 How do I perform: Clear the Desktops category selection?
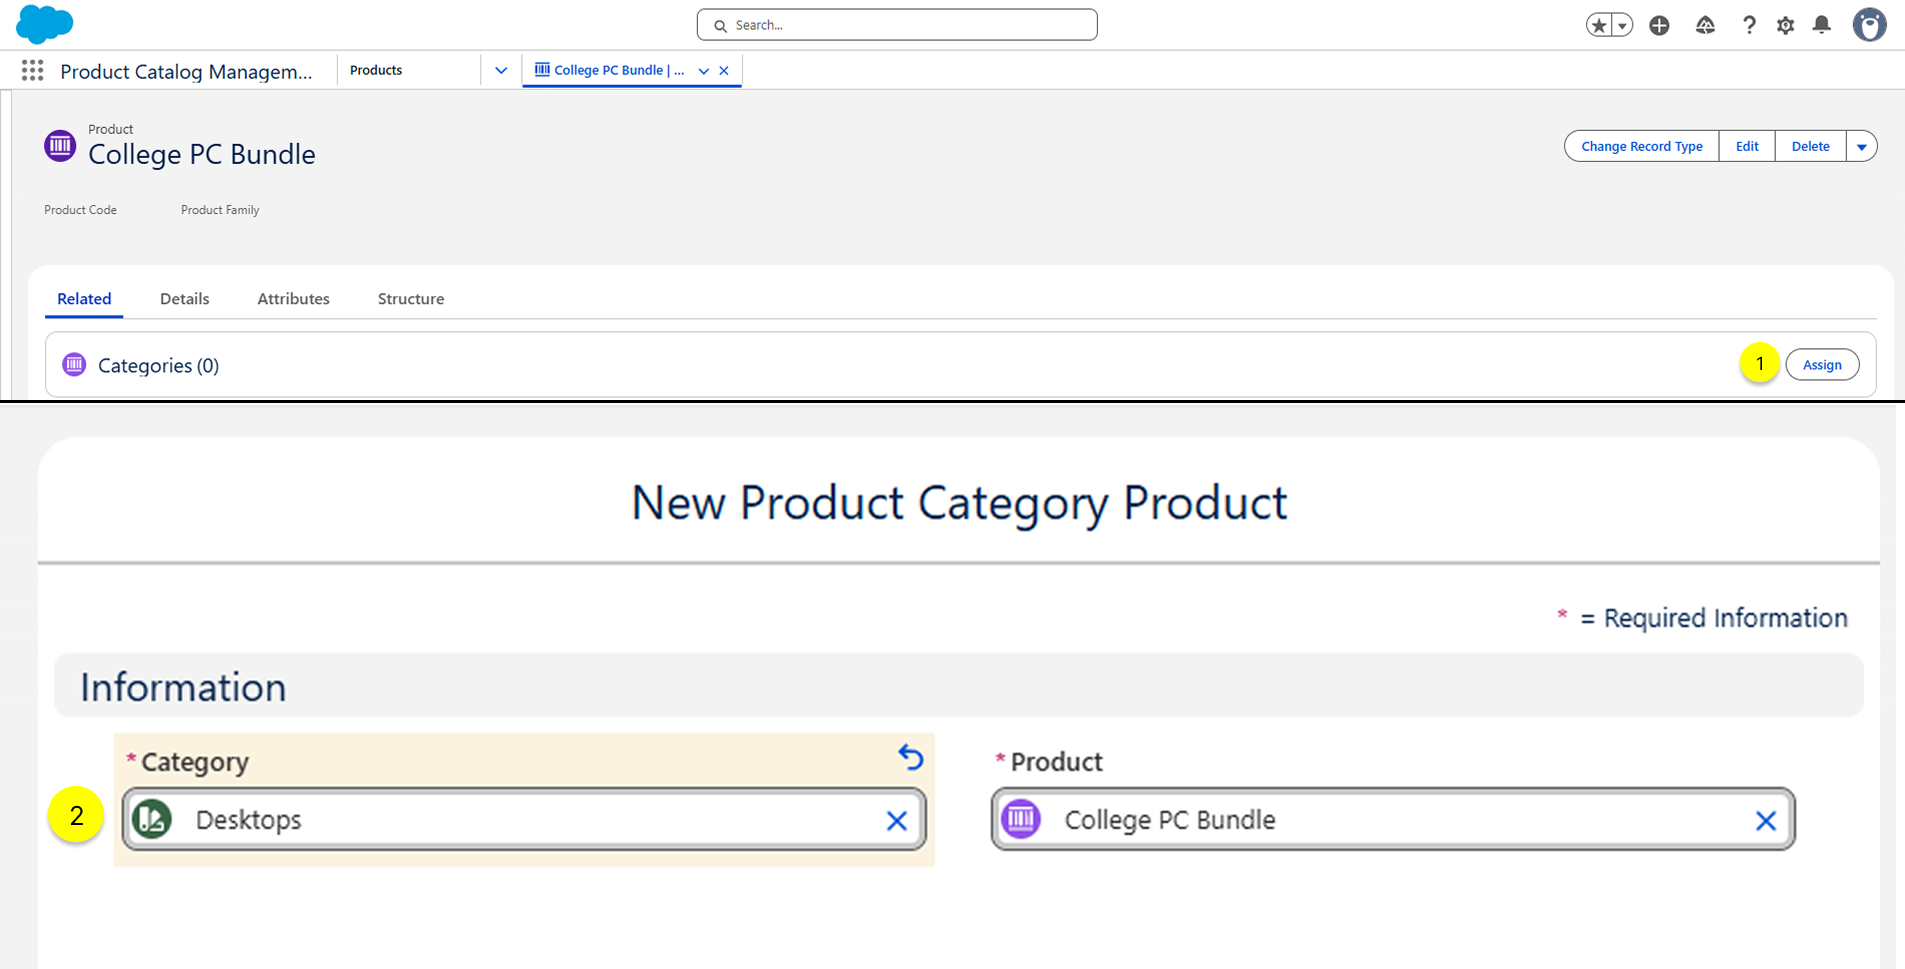click(x=896, y=821)
